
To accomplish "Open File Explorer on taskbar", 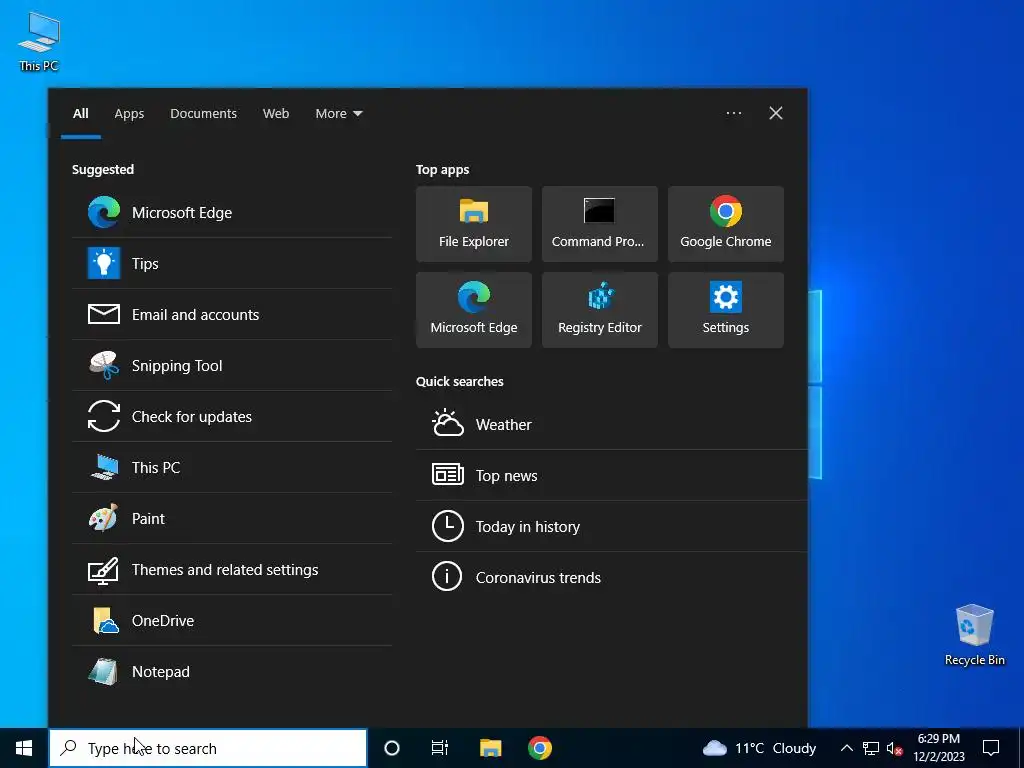I will [490, 748].
